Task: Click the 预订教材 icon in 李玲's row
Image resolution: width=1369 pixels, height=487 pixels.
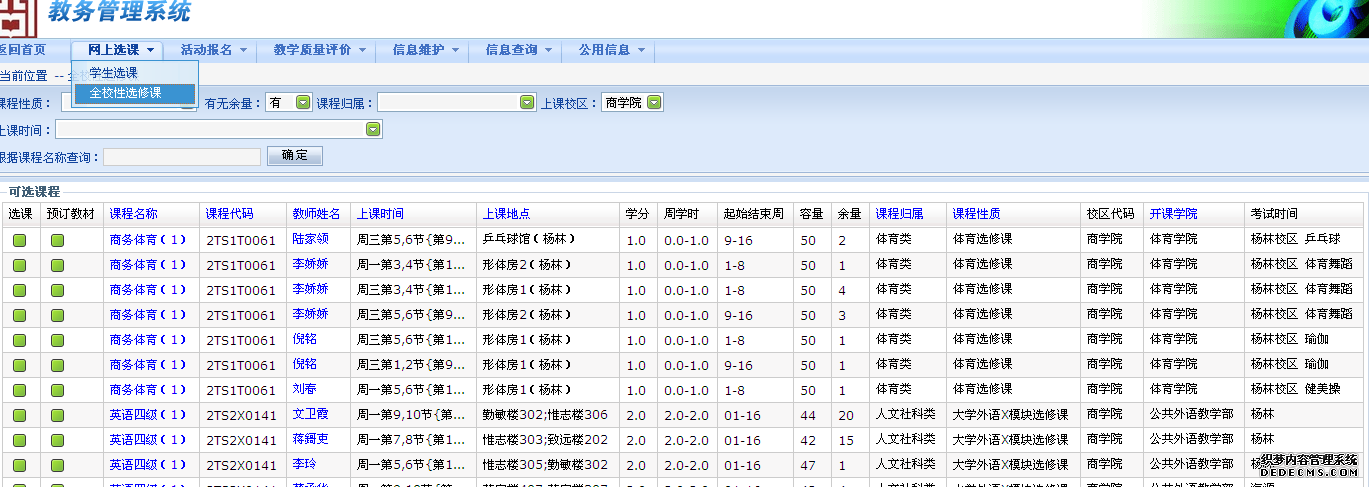Action: [58, 465]
